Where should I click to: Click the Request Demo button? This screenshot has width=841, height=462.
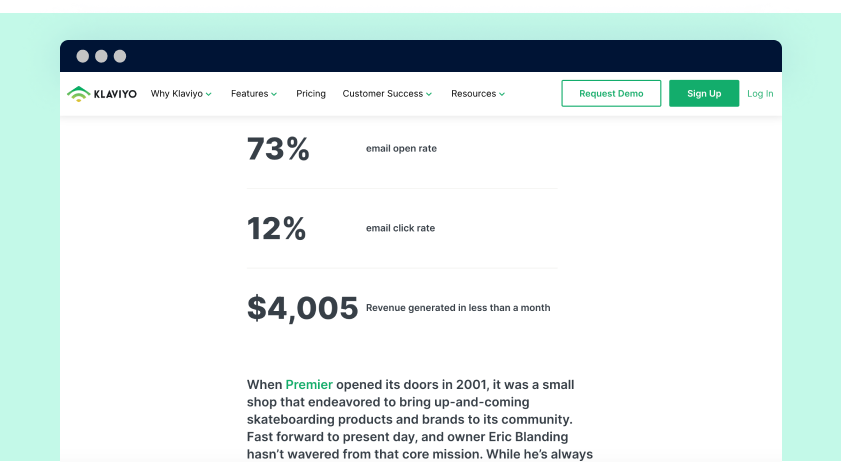tap(611, 93)
